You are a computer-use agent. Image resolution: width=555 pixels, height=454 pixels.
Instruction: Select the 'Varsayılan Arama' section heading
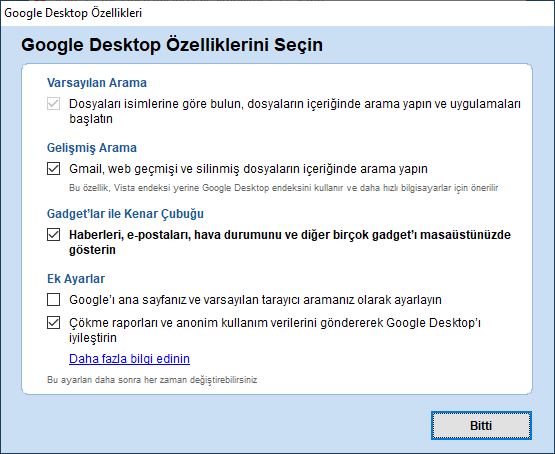(x=97, y=83)
